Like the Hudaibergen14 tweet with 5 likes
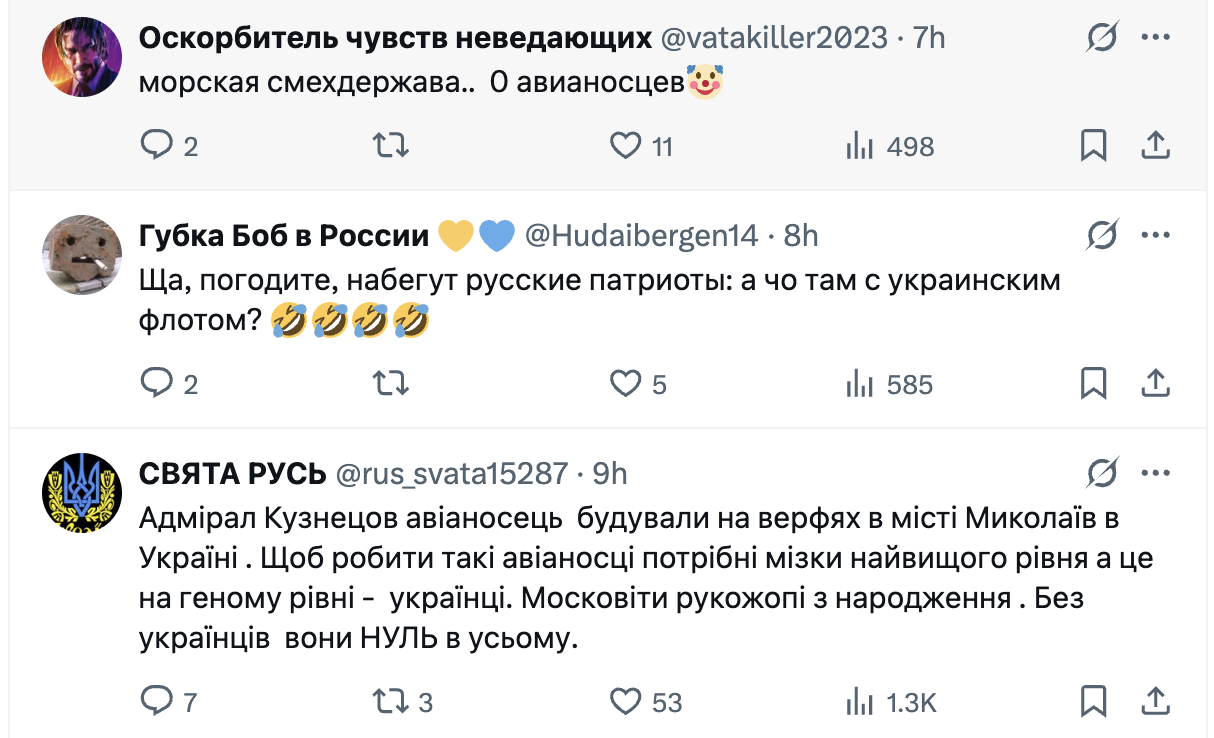 626,383
